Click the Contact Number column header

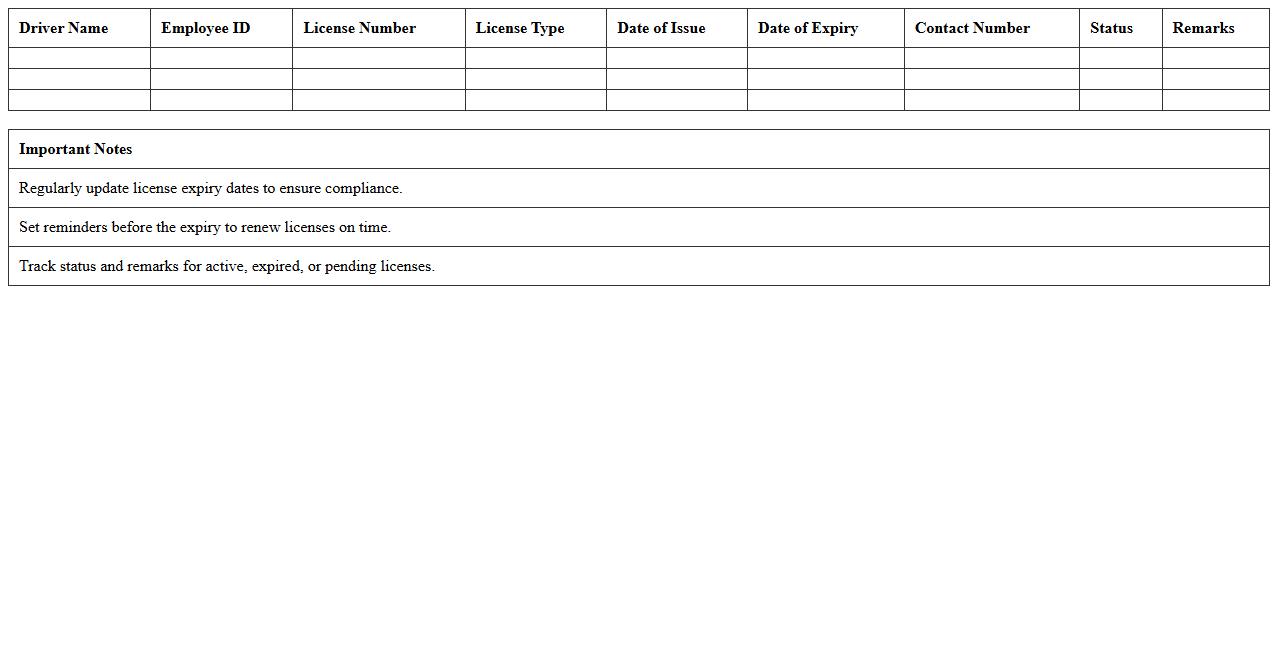point(971,28)
